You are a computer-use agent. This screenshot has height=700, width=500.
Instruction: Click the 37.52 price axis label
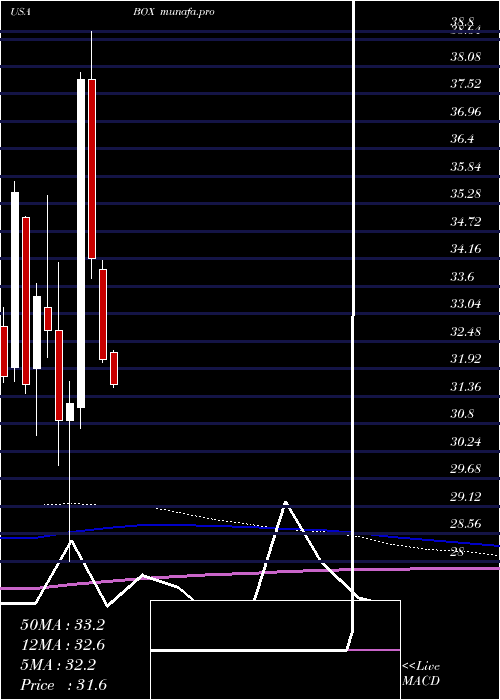point(466,84)
